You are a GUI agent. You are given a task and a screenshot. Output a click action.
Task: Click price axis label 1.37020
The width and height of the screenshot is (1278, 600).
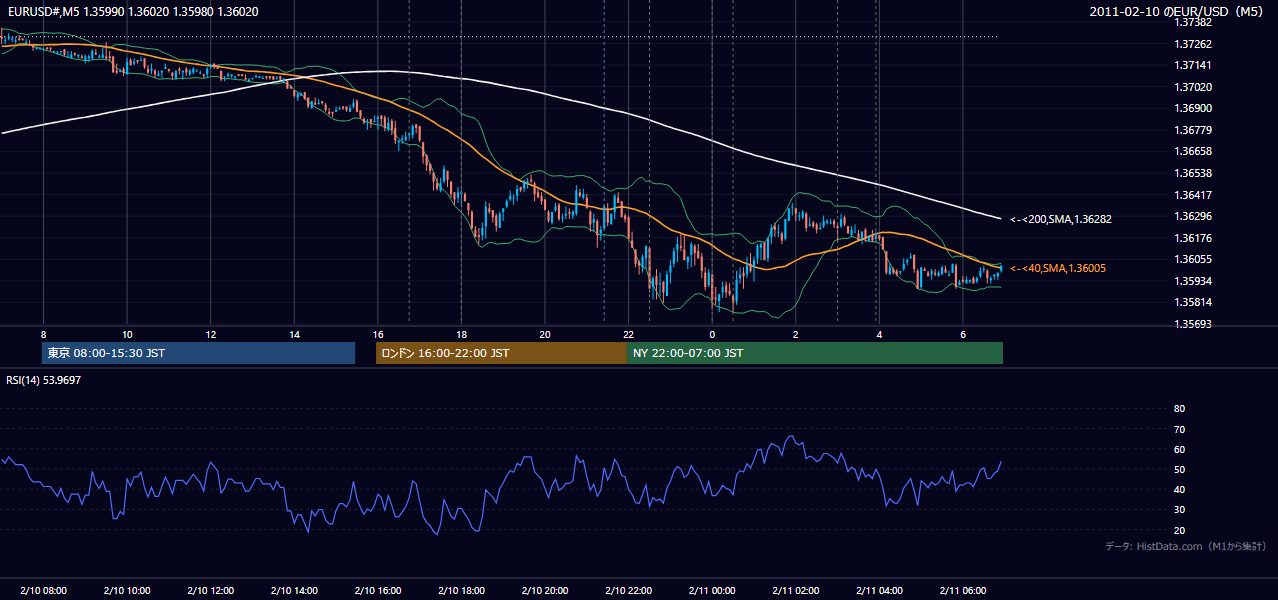tap(1194, 87)
